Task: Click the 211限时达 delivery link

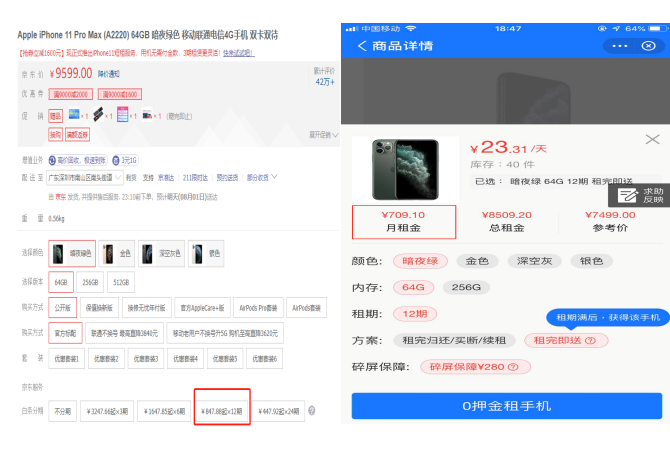Action: [195, 177]
